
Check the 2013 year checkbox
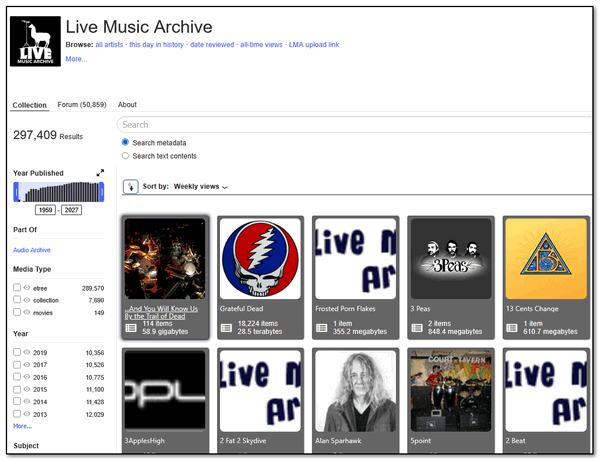[17, 414]
